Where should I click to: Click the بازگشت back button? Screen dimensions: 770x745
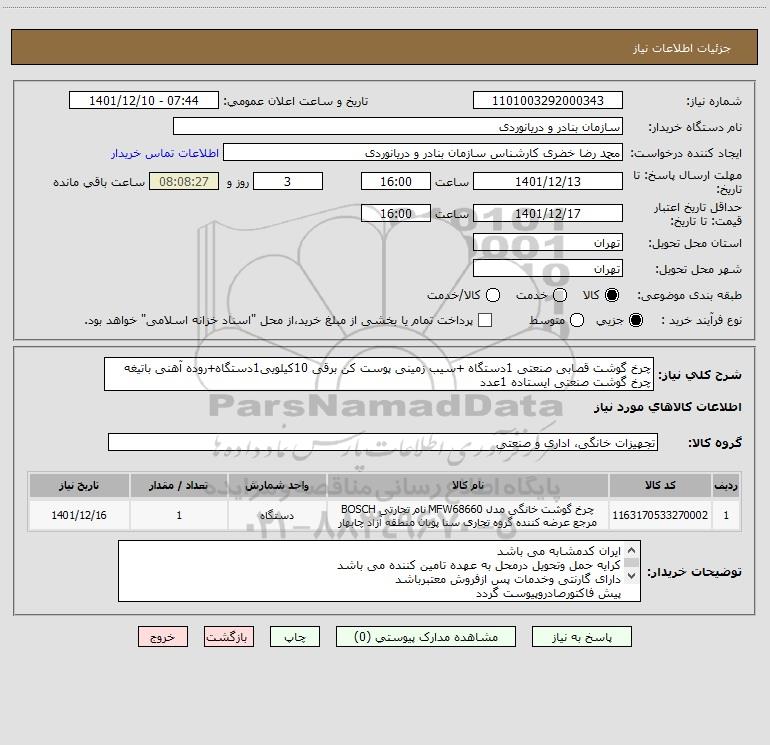229,637
